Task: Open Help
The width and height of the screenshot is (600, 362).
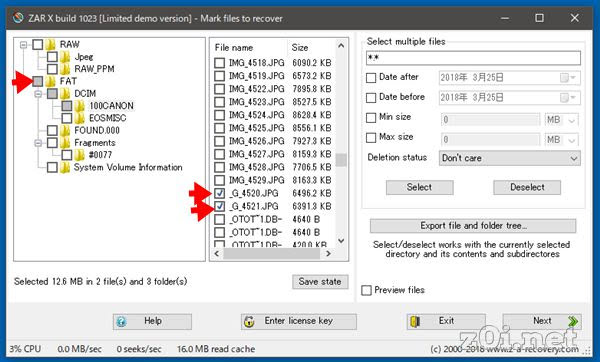Action: click(152, 321)
